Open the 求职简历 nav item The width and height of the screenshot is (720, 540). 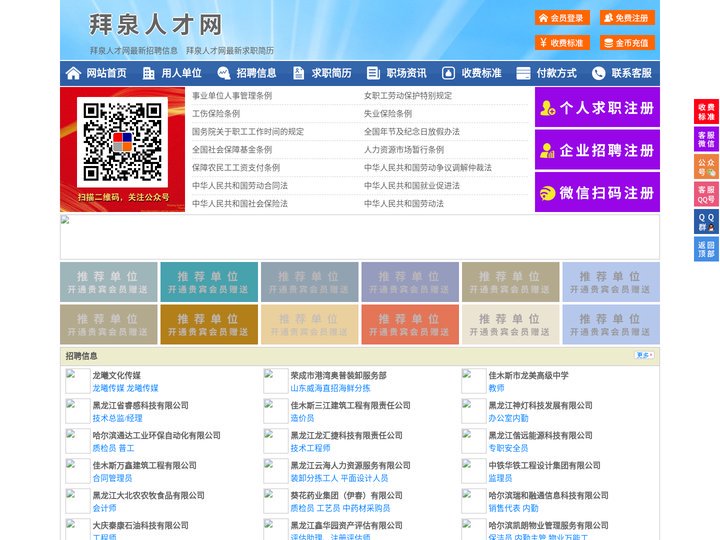coord(332,73)
